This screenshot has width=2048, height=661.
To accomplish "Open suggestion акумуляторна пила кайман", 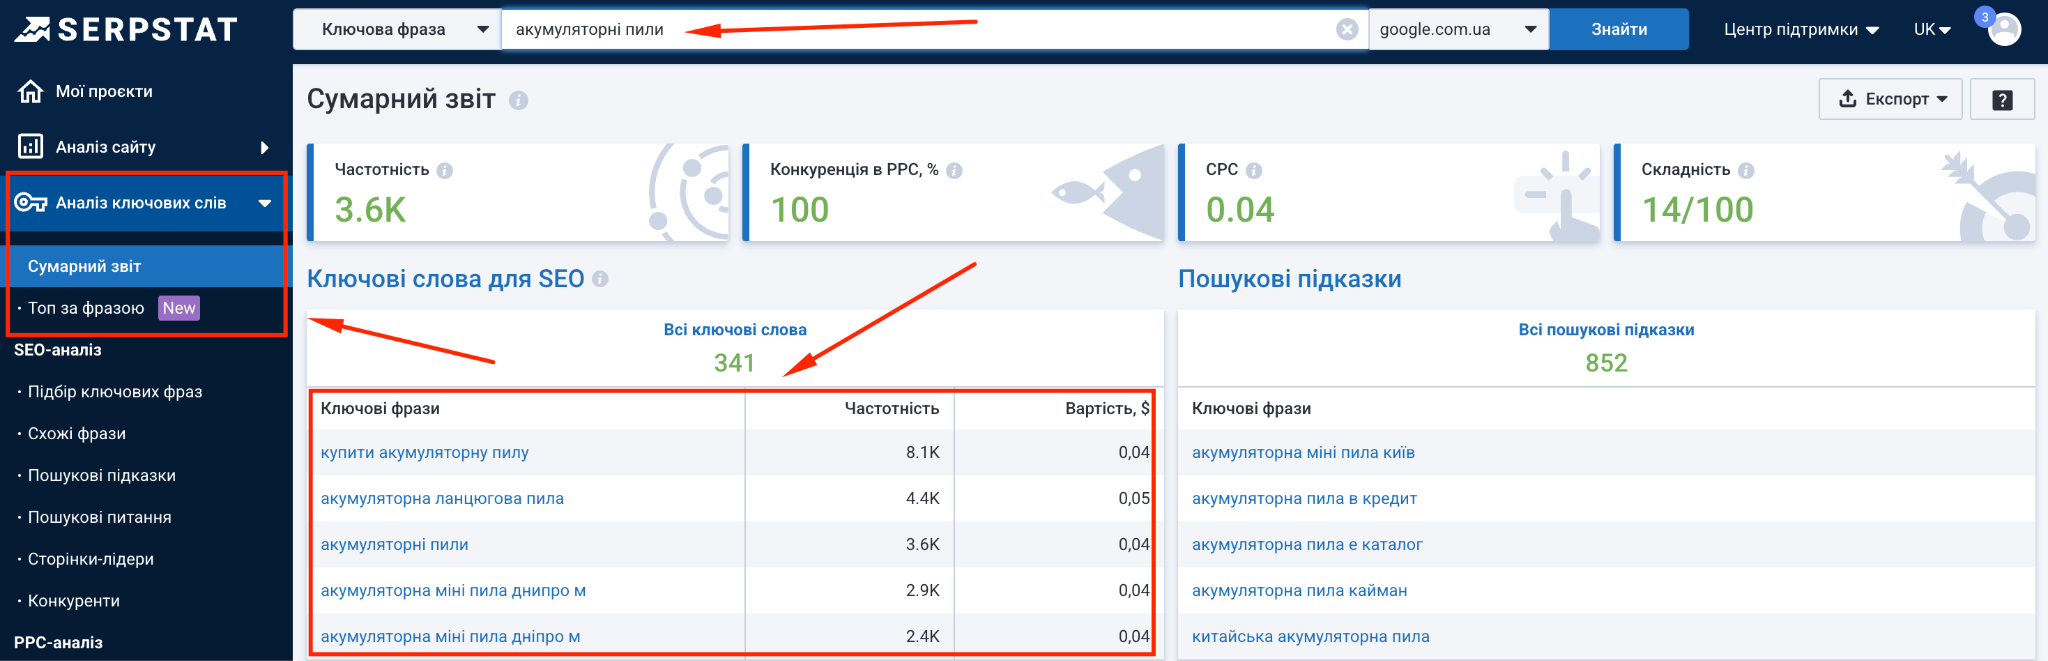I will tap(1299, 591).
